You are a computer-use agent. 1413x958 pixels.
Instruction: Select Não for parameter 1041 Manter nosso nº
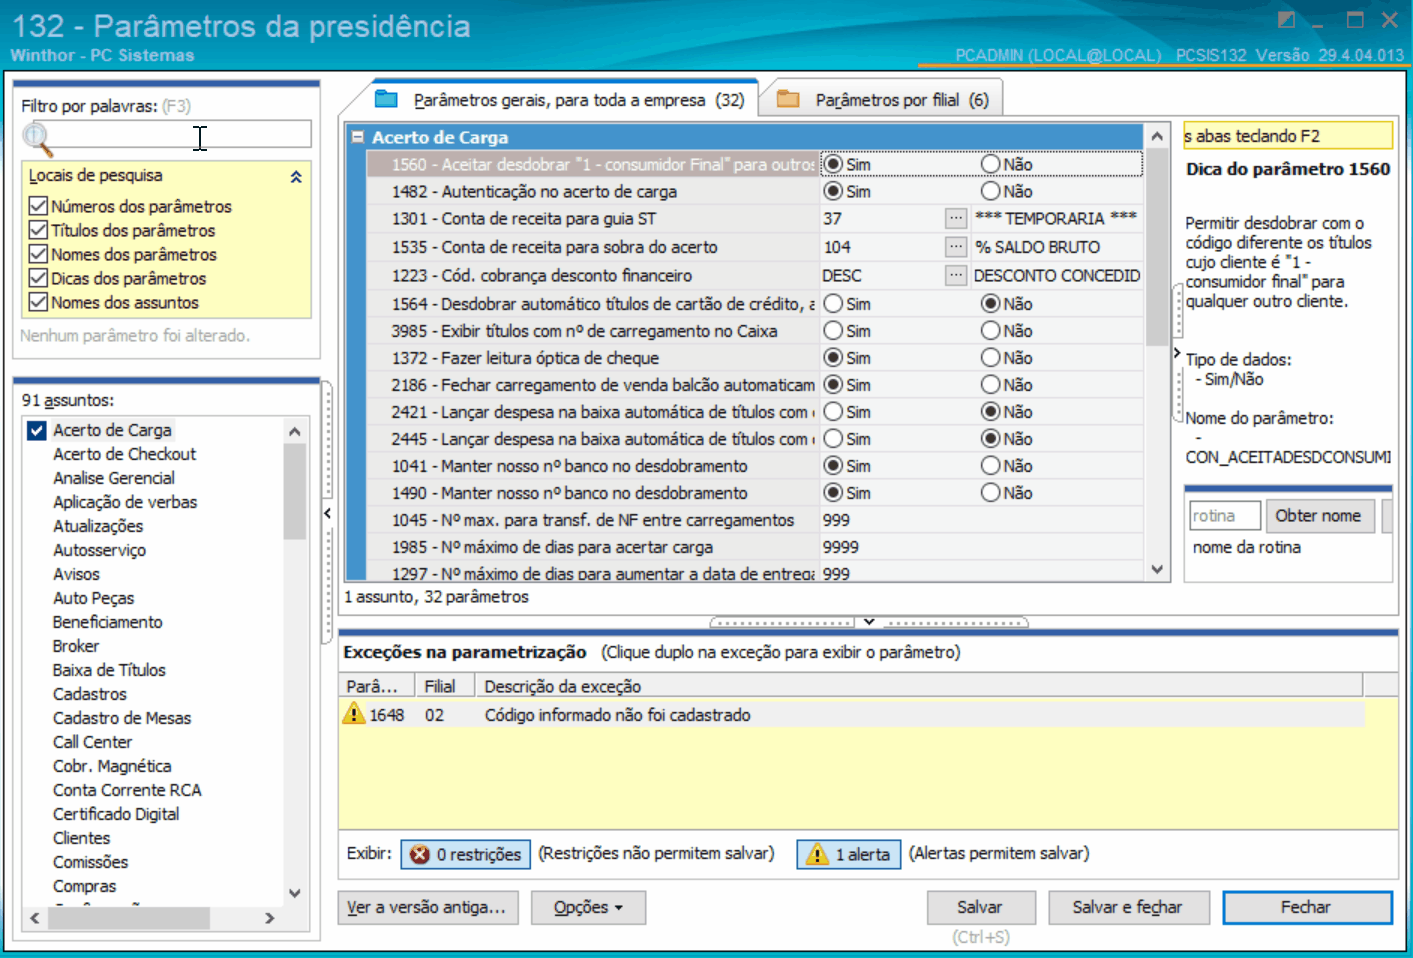(990, 465)
